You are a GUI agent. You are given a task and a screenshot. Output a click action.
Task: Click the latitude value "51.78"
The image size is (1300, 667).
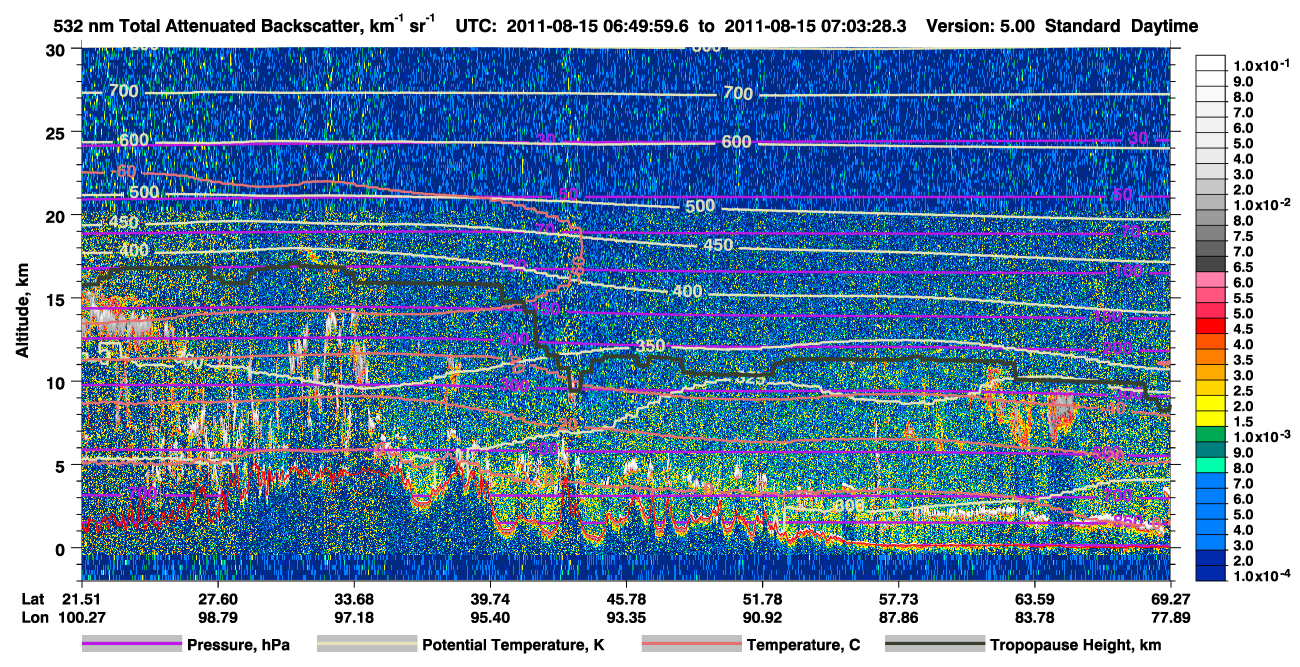coord(762,599)
